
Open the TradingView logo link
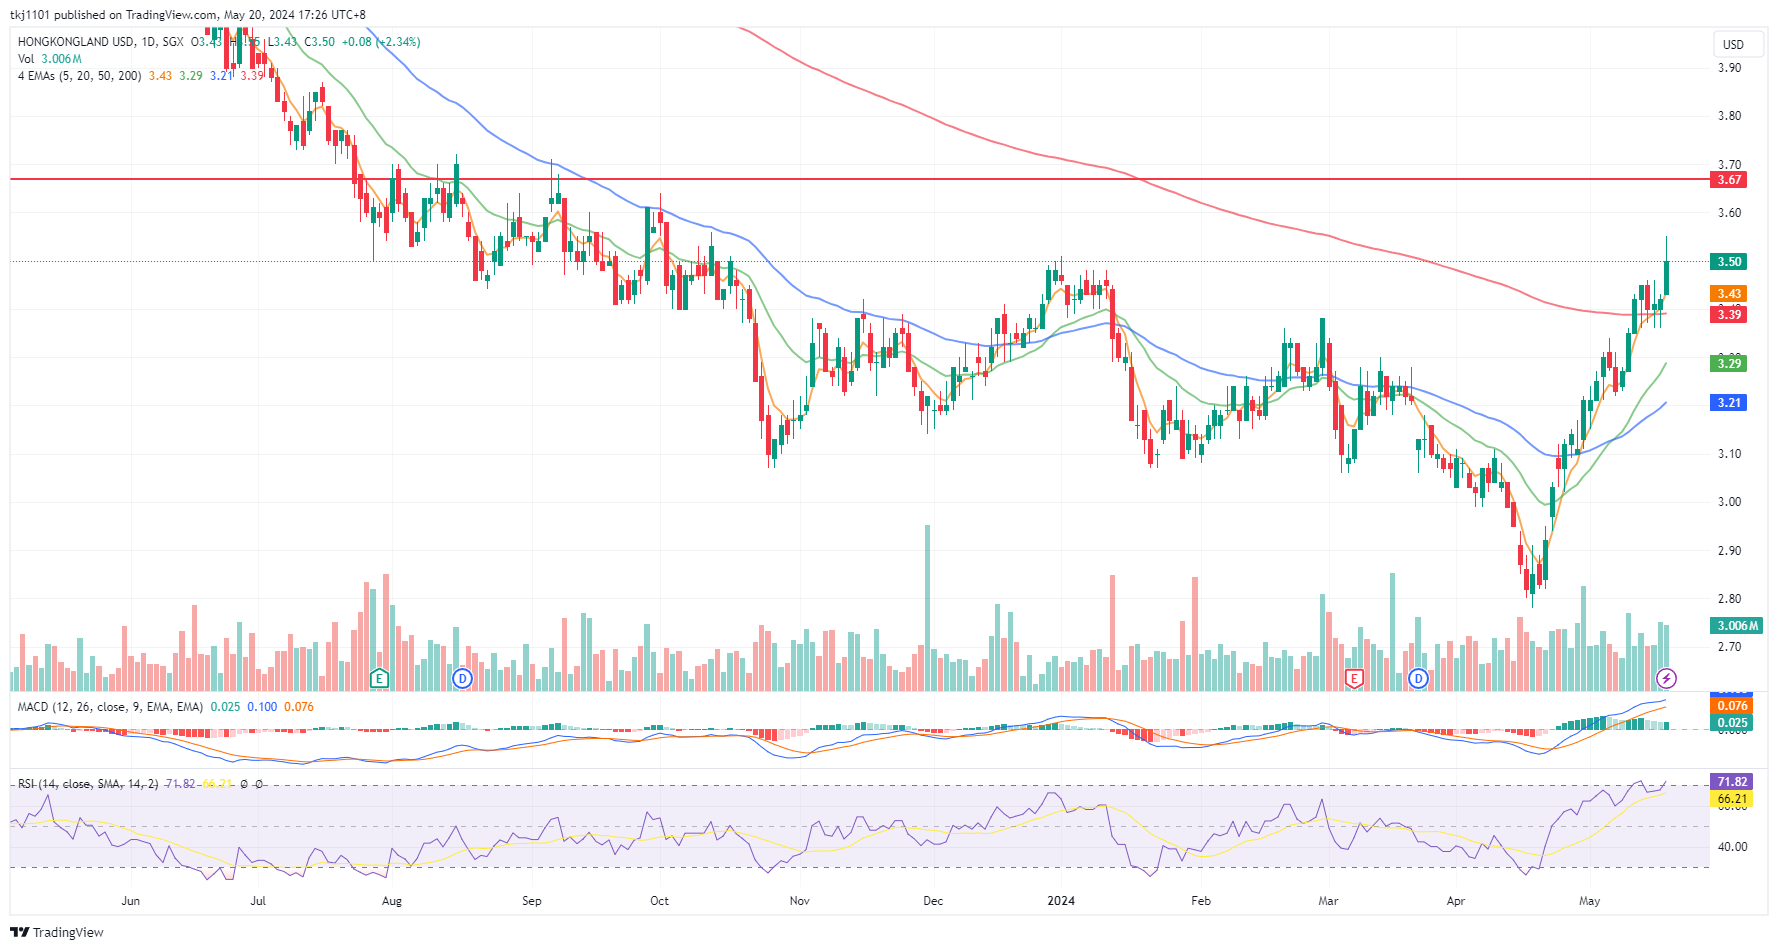[57, 932]
